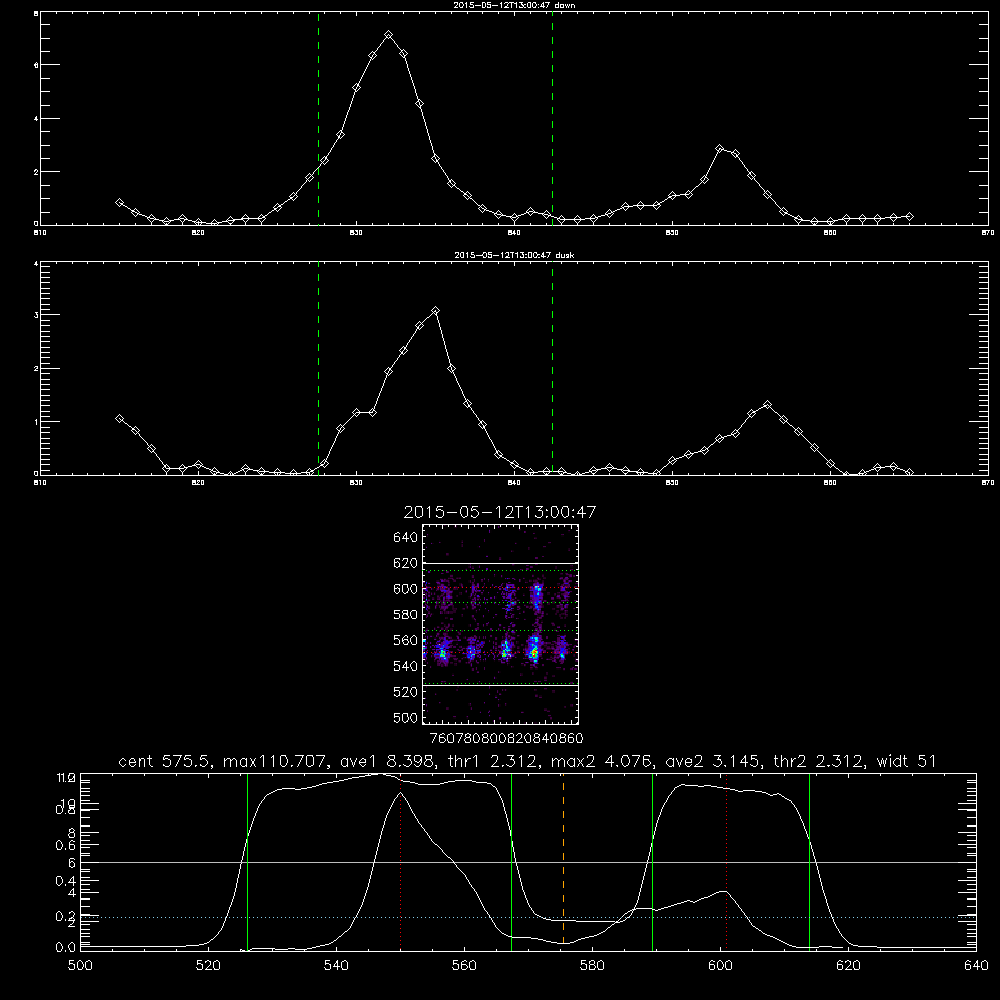The image size is (1000, 1000).
Task: Select 'thr2 2.312' in the stats header
Action: [x=820, y=761]
